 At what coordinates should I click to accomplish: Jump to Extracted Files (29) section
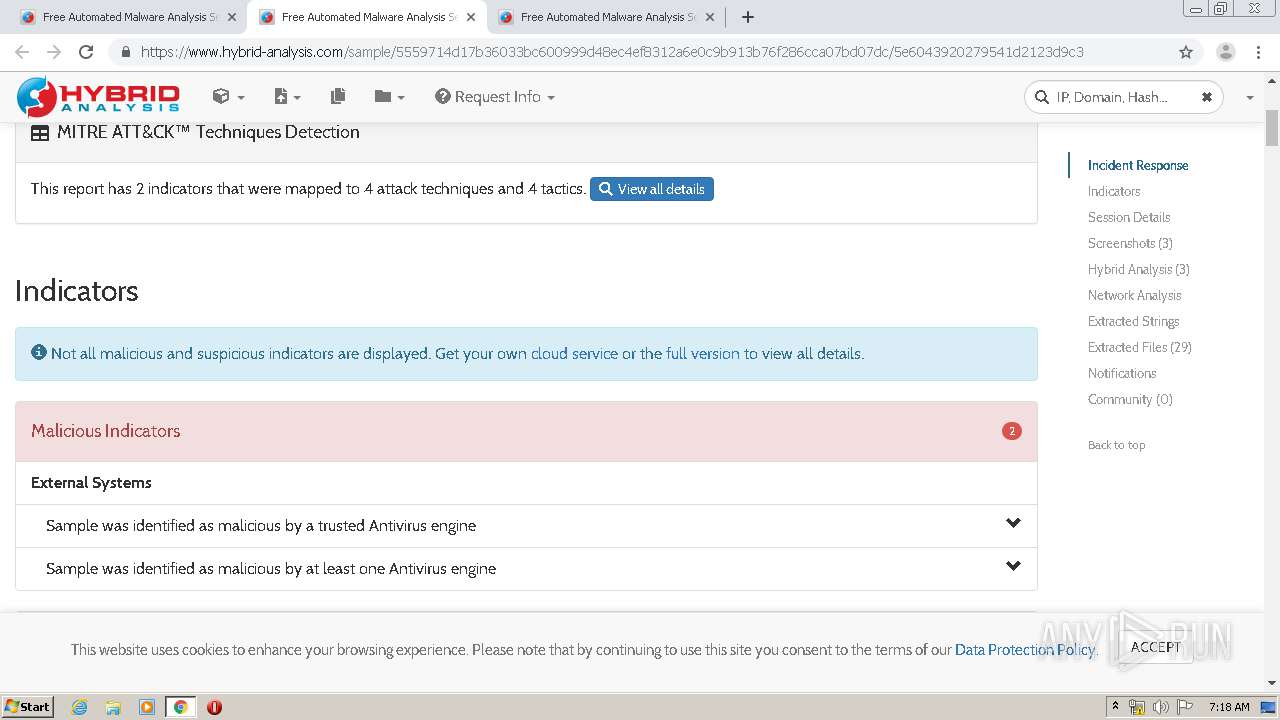pos(1139,347)
